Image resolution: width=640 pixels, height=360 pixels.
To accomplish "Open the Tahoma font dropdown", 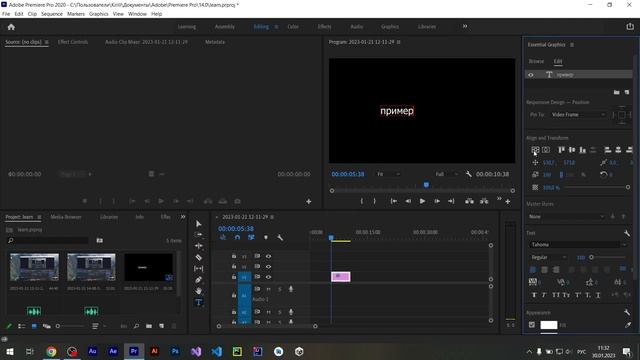I will (578, 244).
